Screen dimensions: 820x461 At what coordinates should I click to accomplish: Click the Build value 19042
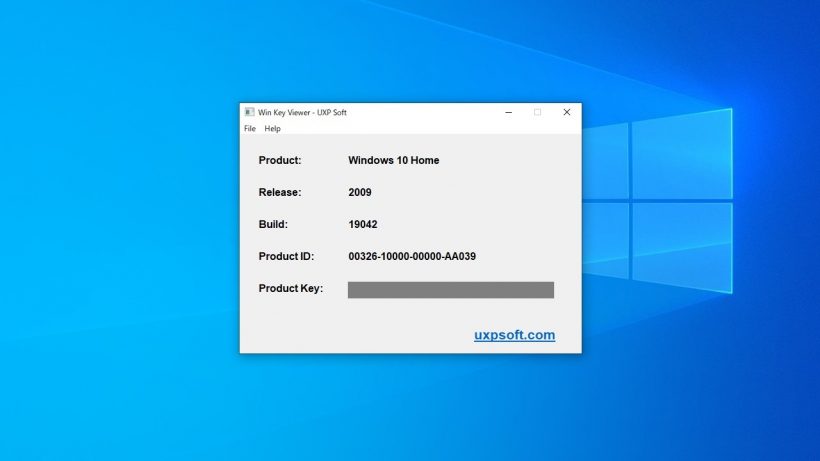[363, 224]
